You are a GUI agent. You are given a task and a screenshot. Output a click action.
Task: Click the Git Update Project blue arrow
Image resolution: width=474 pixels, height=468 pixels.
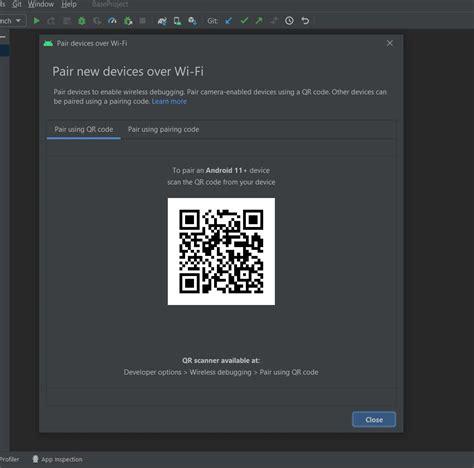(x=228, y=21)
